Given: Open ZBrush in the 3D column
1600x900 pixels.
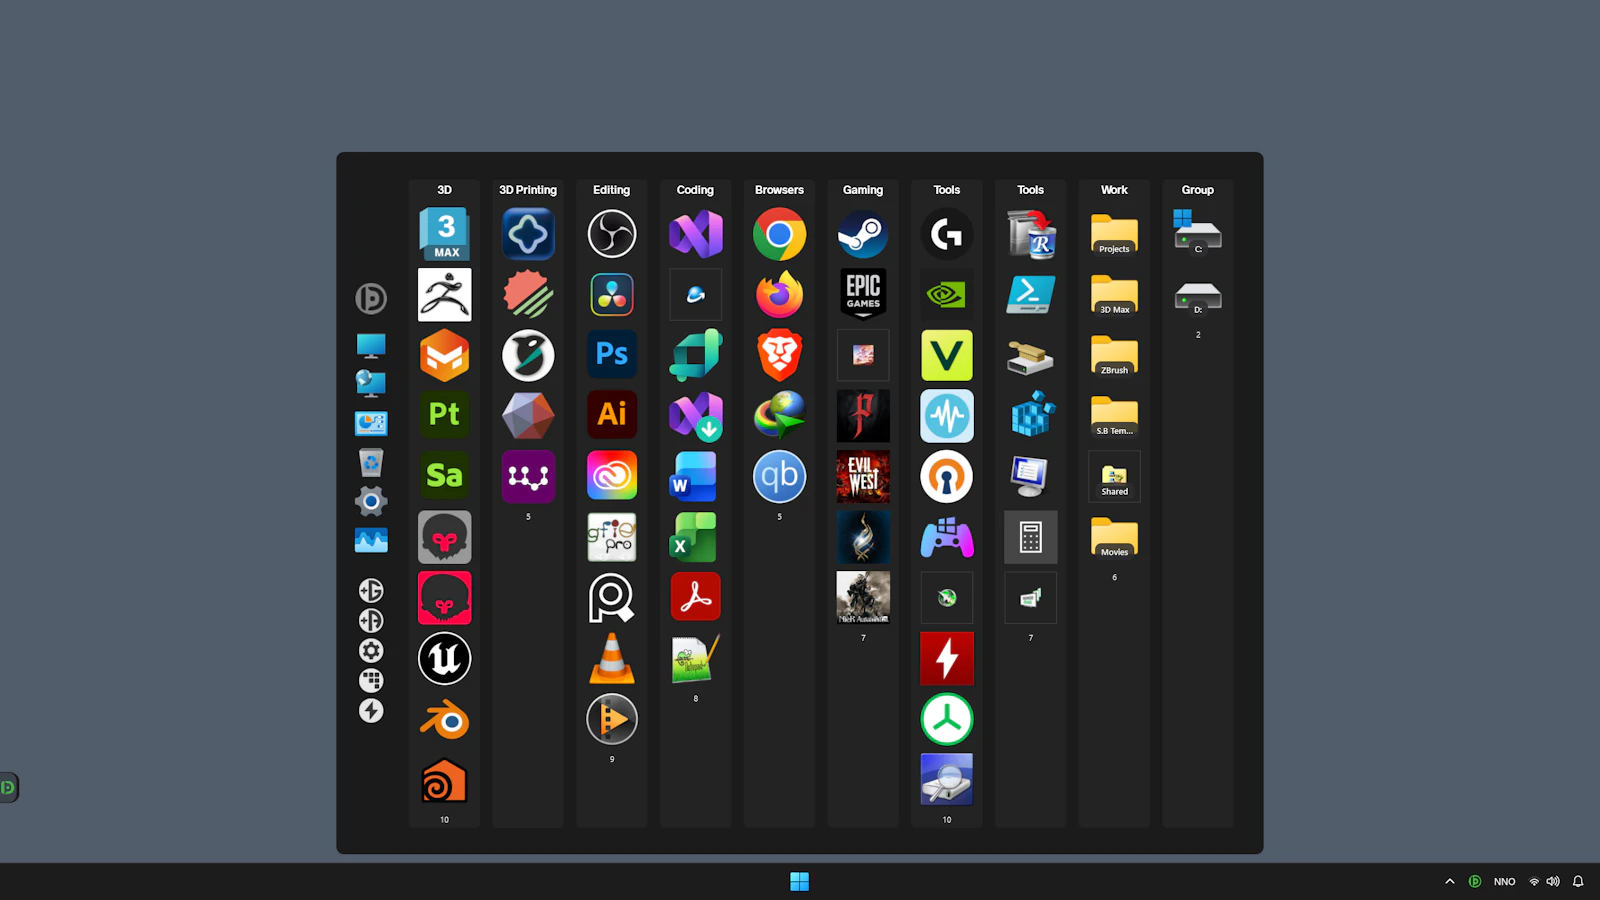Looking at the screenshot, I should (x=445, y=295).
